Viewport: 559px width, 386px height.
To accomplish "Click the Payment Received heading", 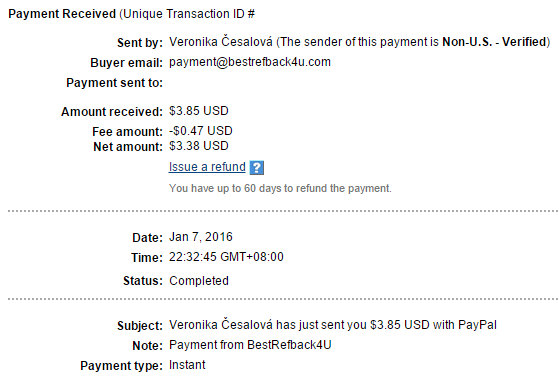I will (x=62, y=14).
